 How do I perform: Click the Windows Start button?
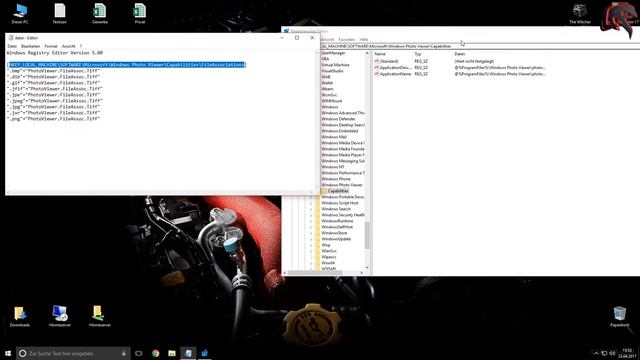point(8,353)
